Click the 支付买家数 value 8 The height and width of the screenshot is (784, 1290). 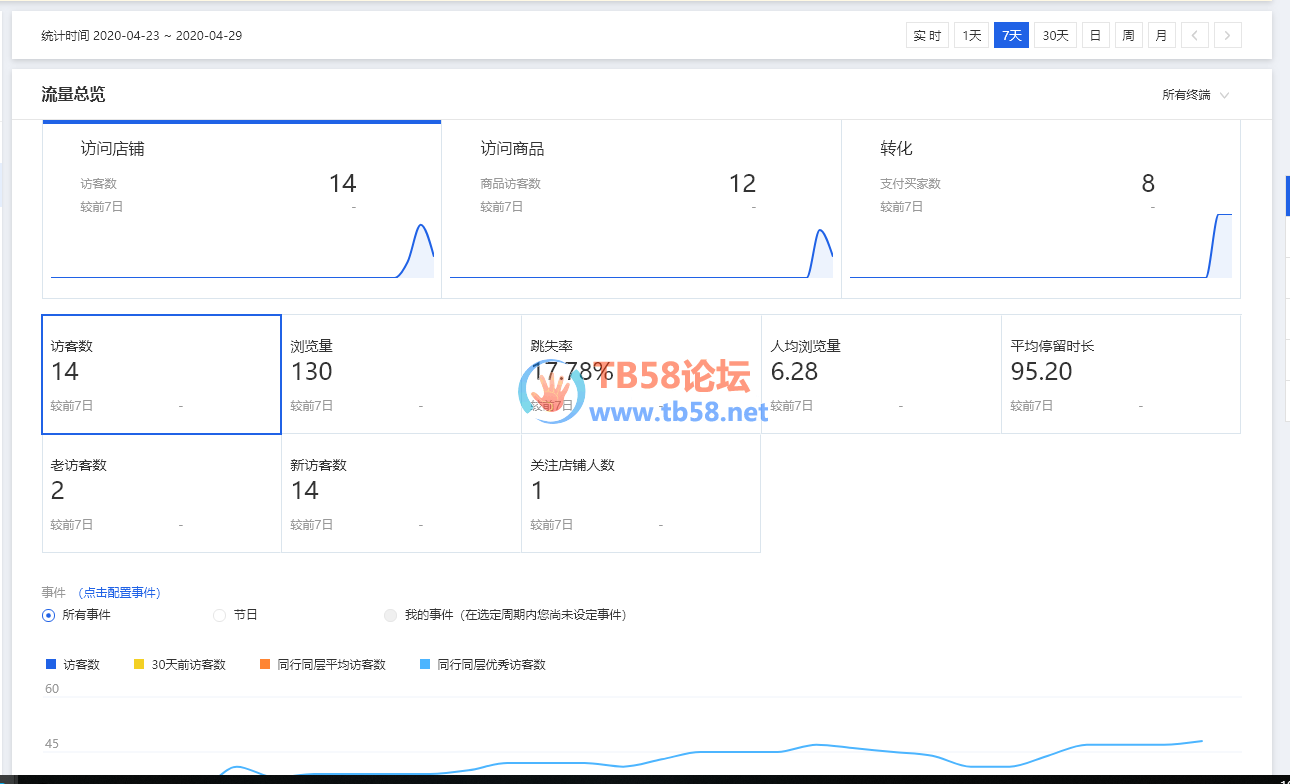click(1148, 183)
